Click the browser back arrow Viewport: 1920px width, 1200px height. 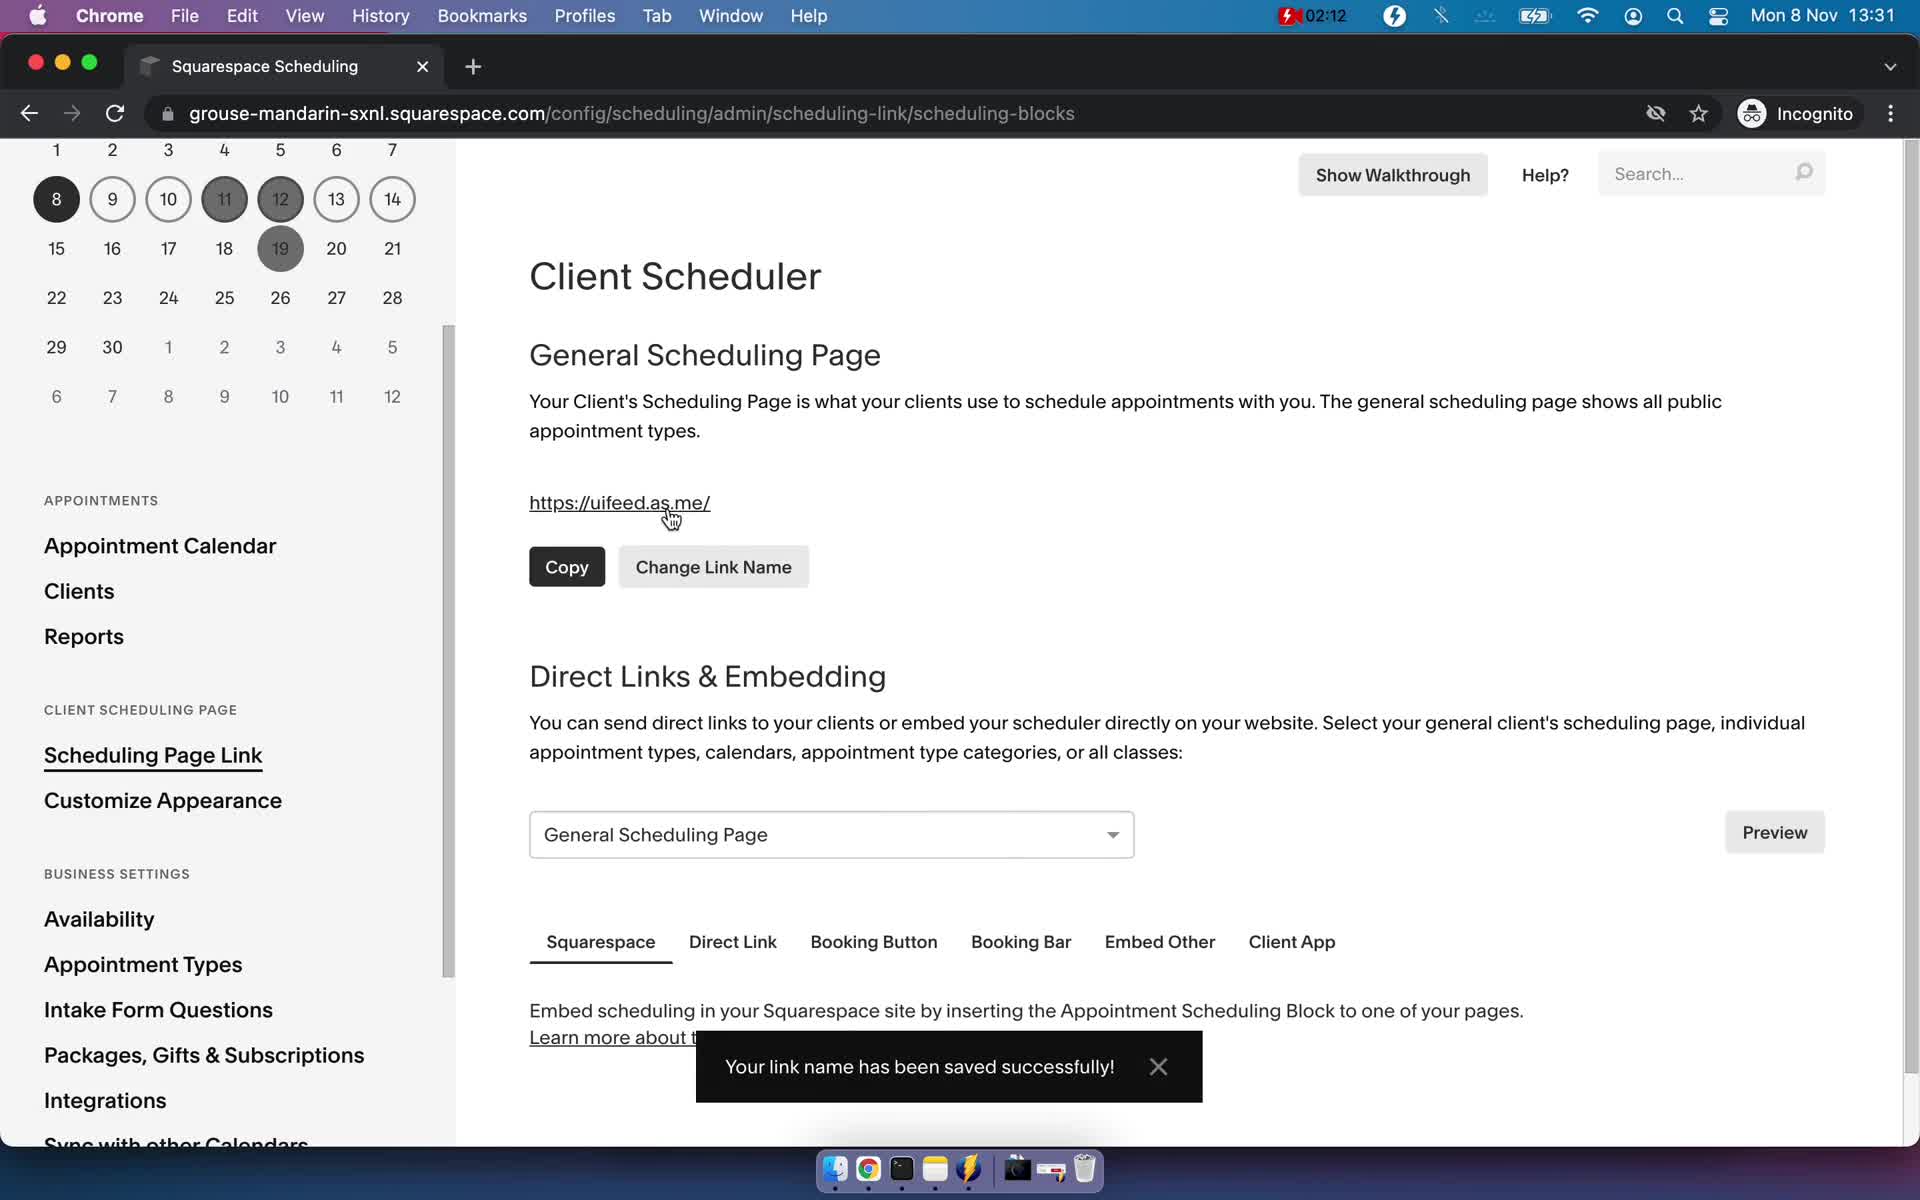click(29, 114)
